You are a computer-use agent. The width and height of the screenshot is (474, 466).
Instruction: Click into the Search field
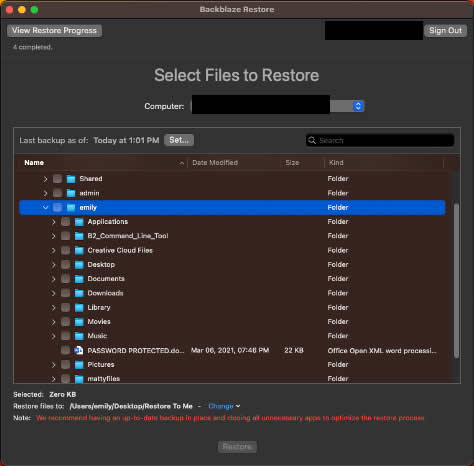(380, 140)
